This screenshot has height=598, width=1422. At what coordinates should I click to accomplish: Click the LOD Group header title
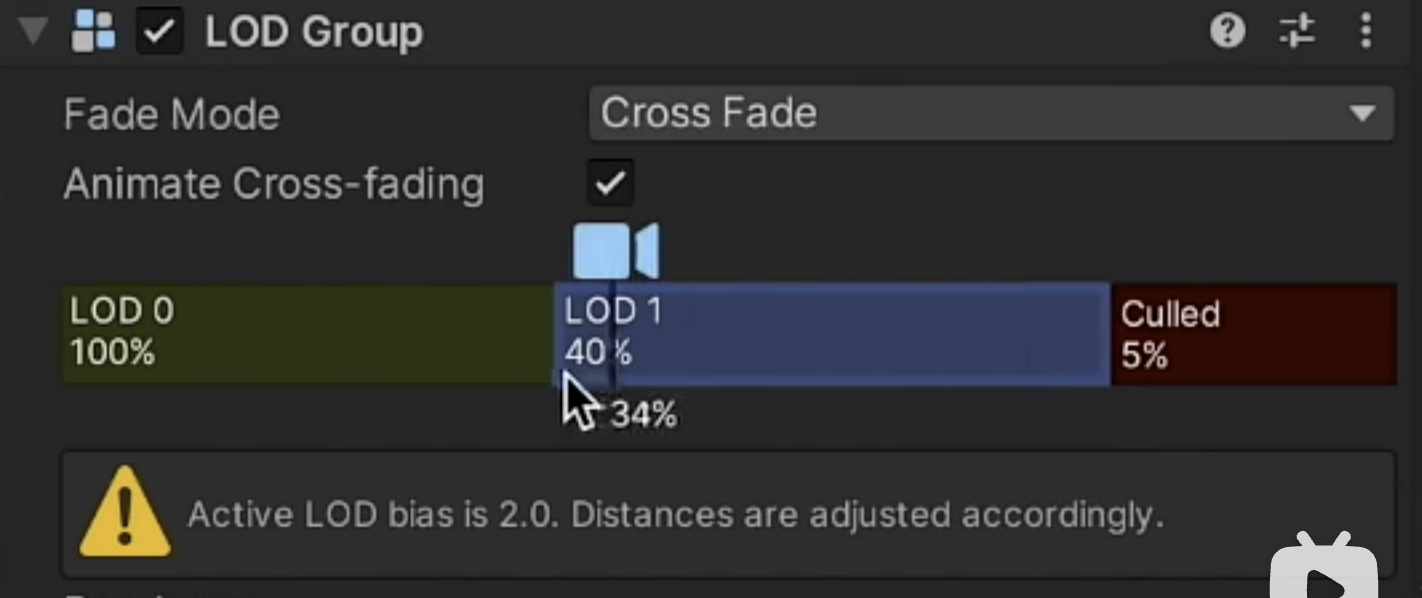point(314,33)
